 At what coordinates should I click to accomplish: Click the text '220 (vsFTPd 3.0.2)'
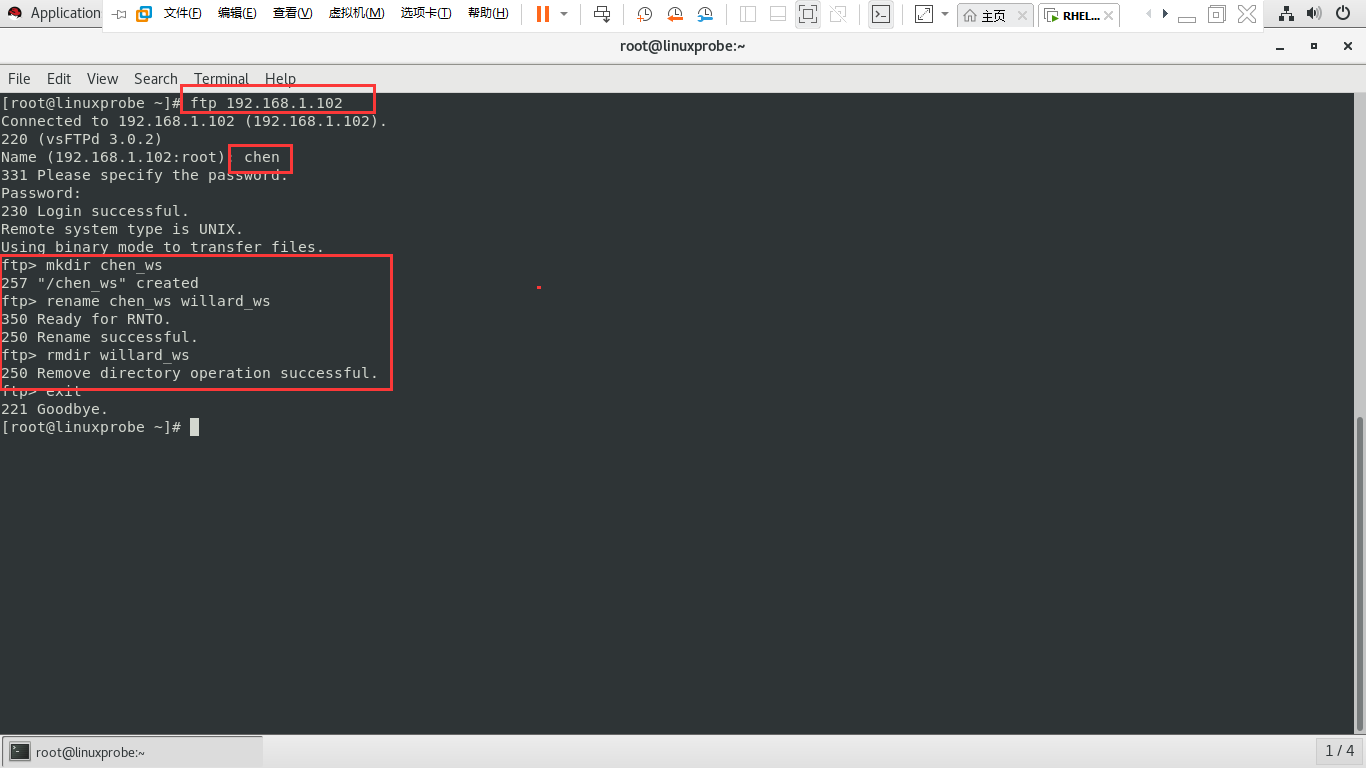click(x=82, y=139)
